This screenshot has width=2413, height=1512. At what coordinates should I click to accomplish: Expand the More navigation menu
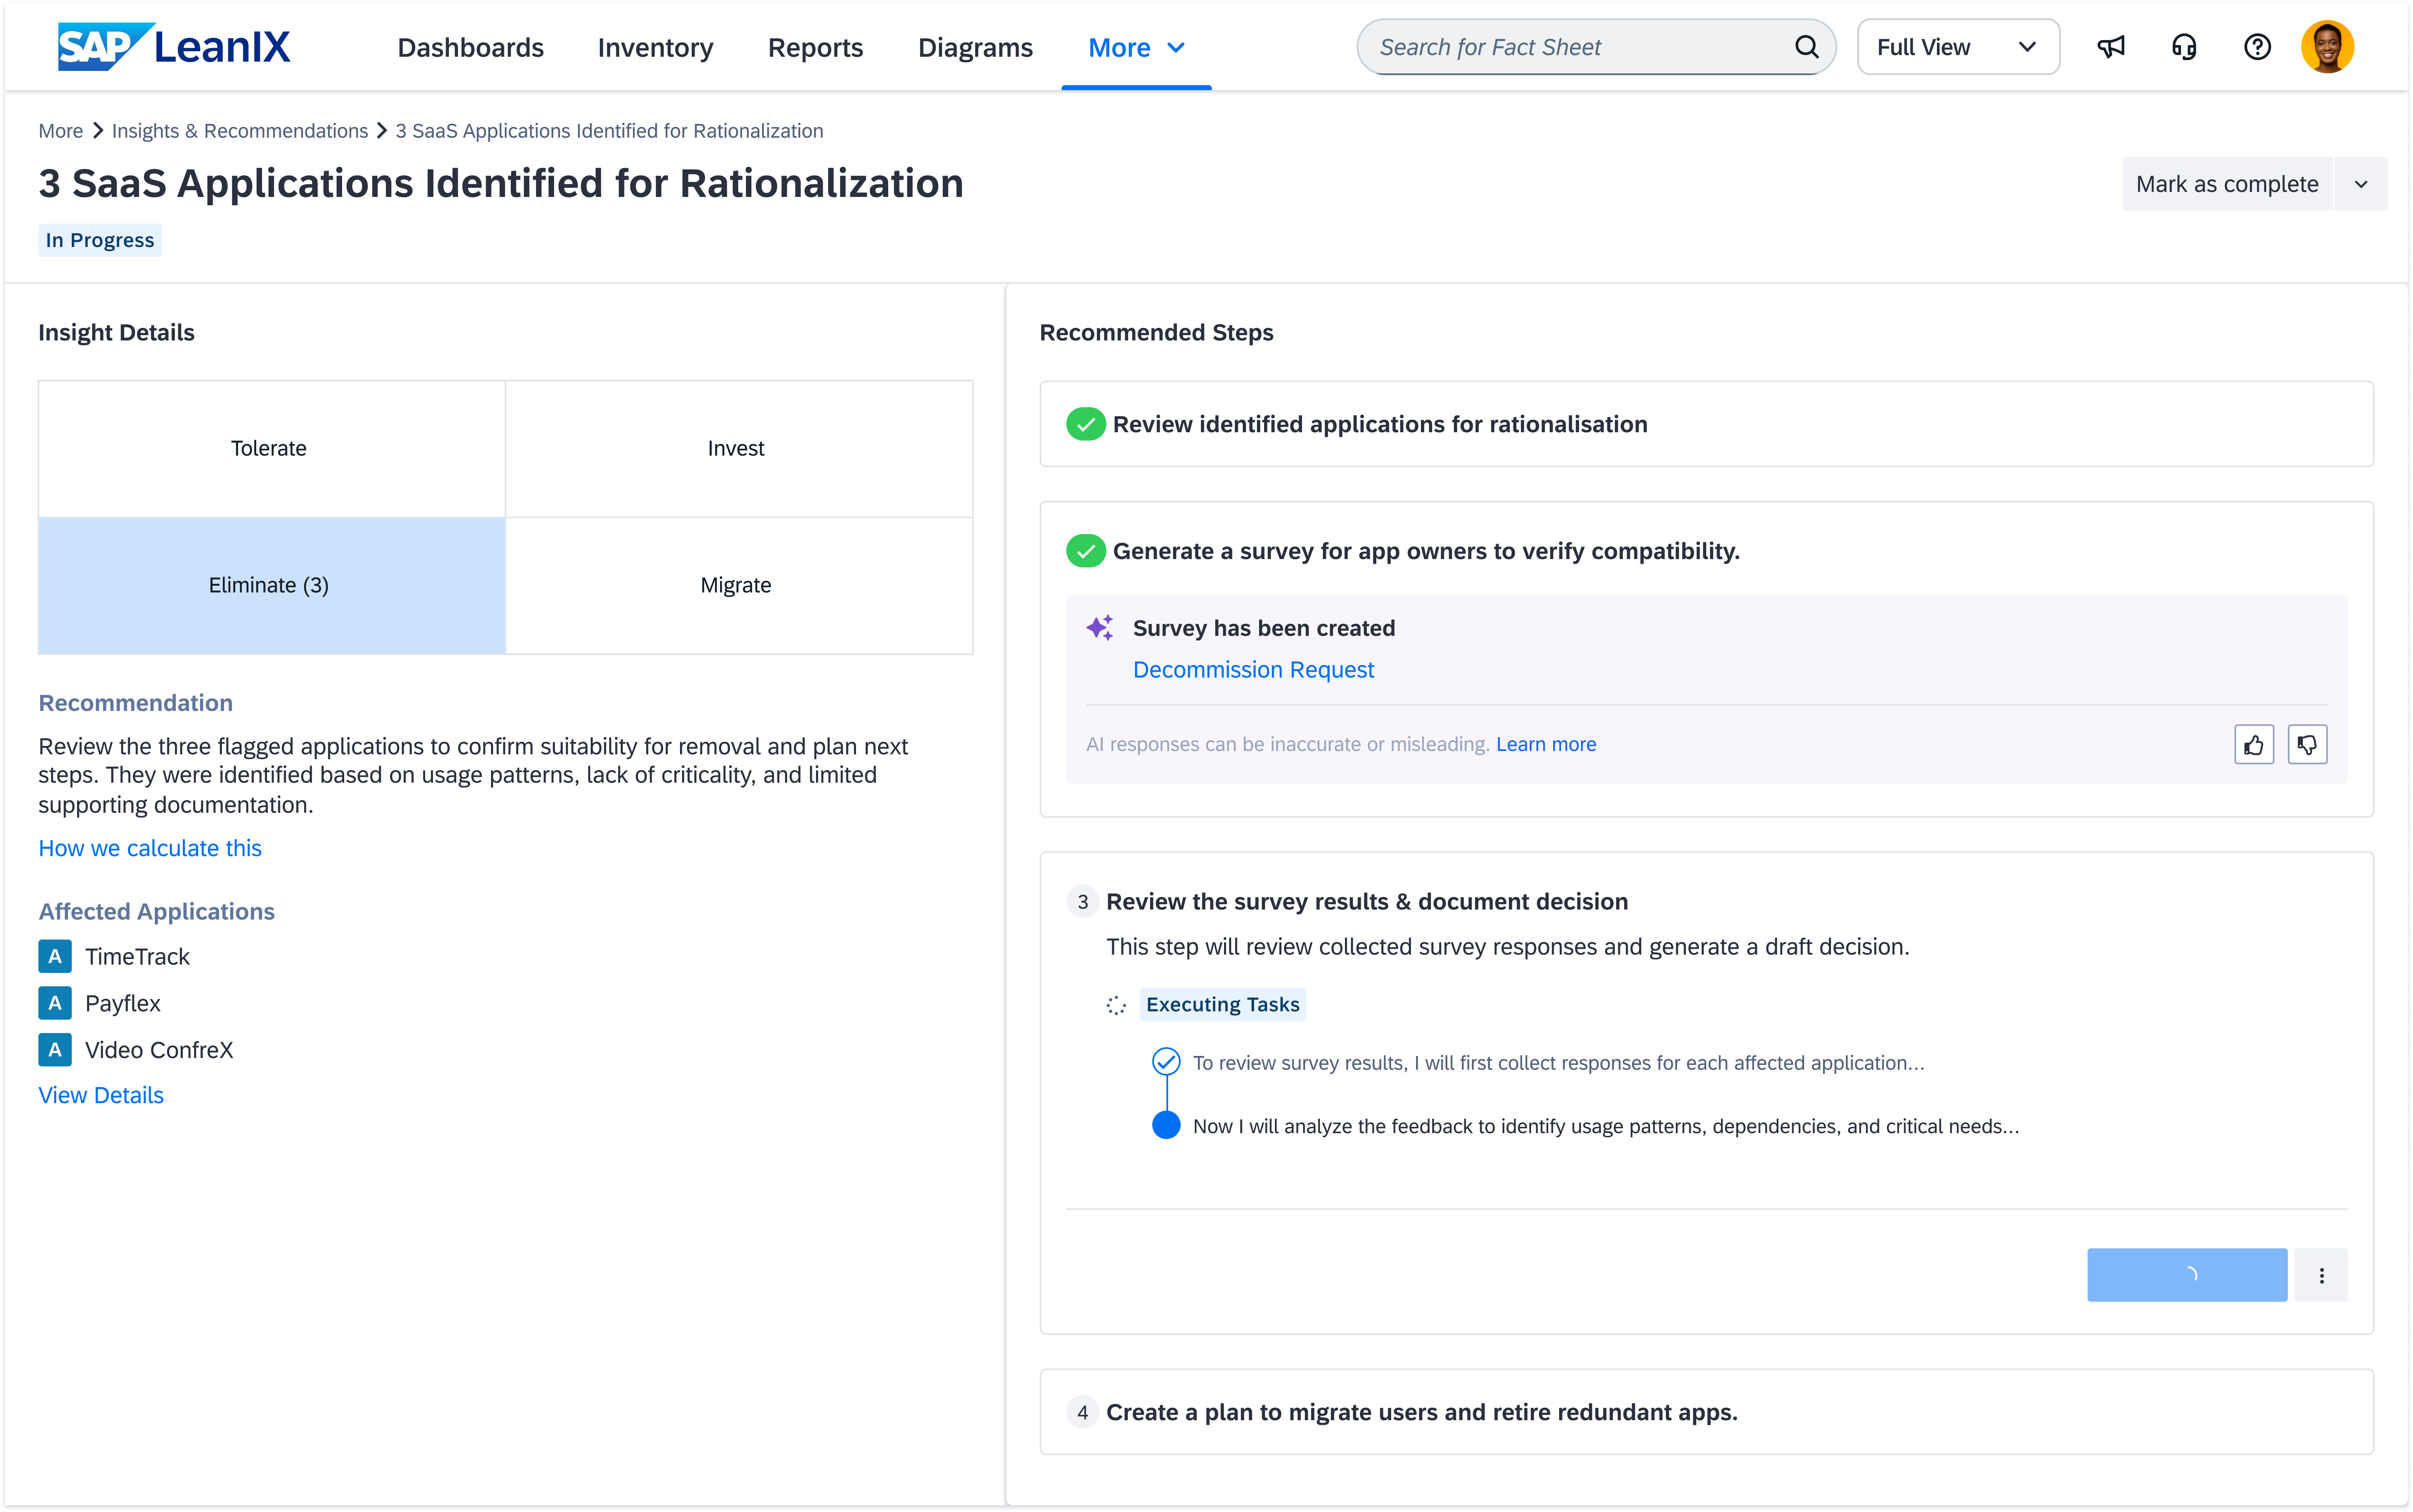1136,47
